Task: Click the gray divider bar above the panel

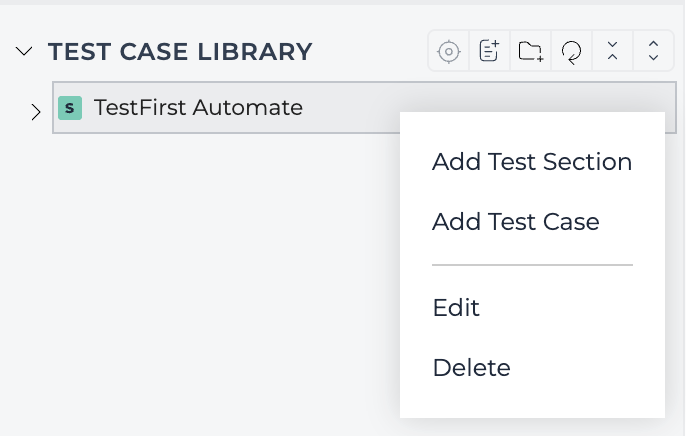Action: point(343,2)
